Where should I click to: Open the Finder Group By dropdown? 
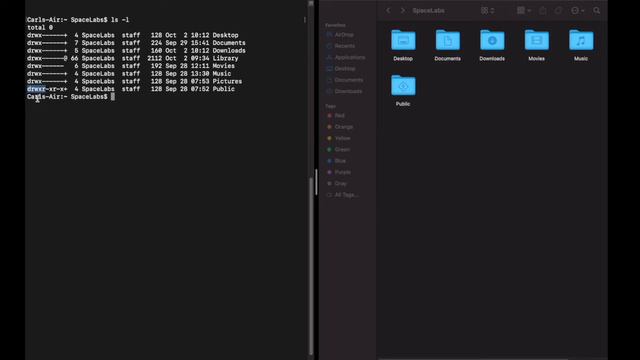pos(524,11)
